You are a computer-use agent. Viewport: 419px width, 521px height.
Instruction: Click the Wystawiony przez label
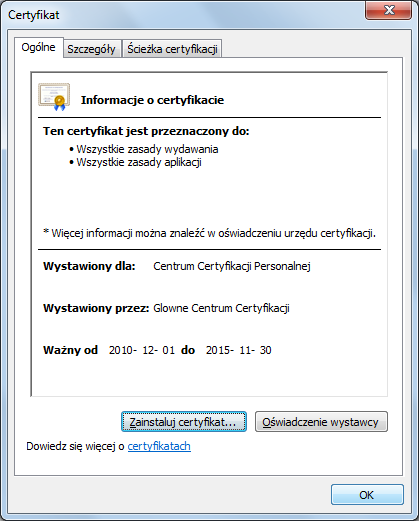[x=96, y=308]
